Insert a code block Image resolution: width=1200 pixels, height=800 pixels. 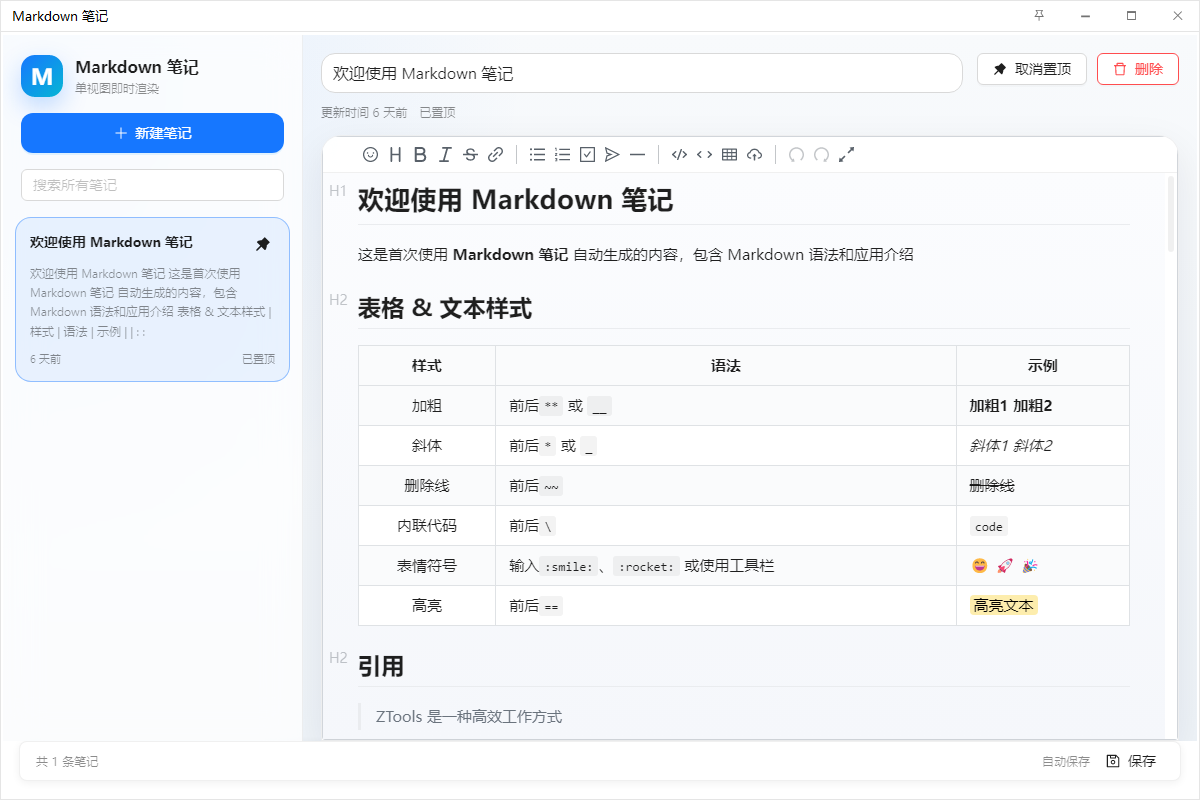click(679, 155)
